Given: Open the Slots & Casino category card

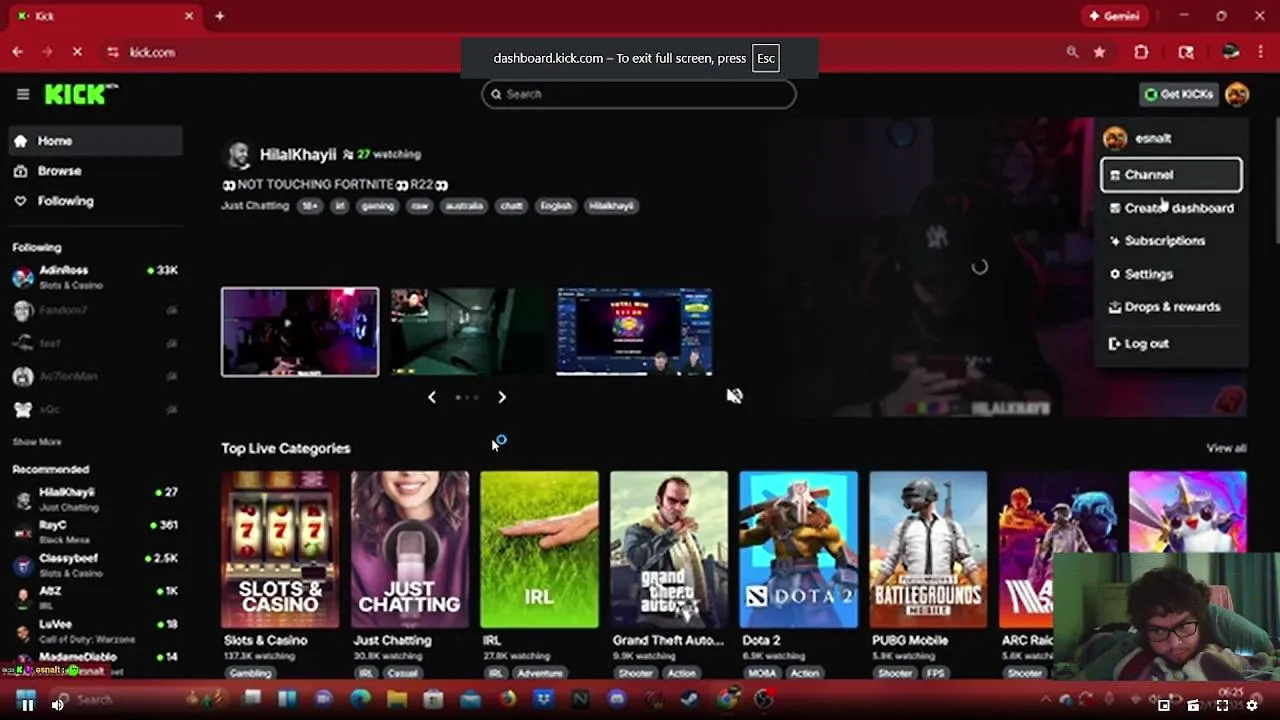Looking at the screenshot, I should 280,550.
